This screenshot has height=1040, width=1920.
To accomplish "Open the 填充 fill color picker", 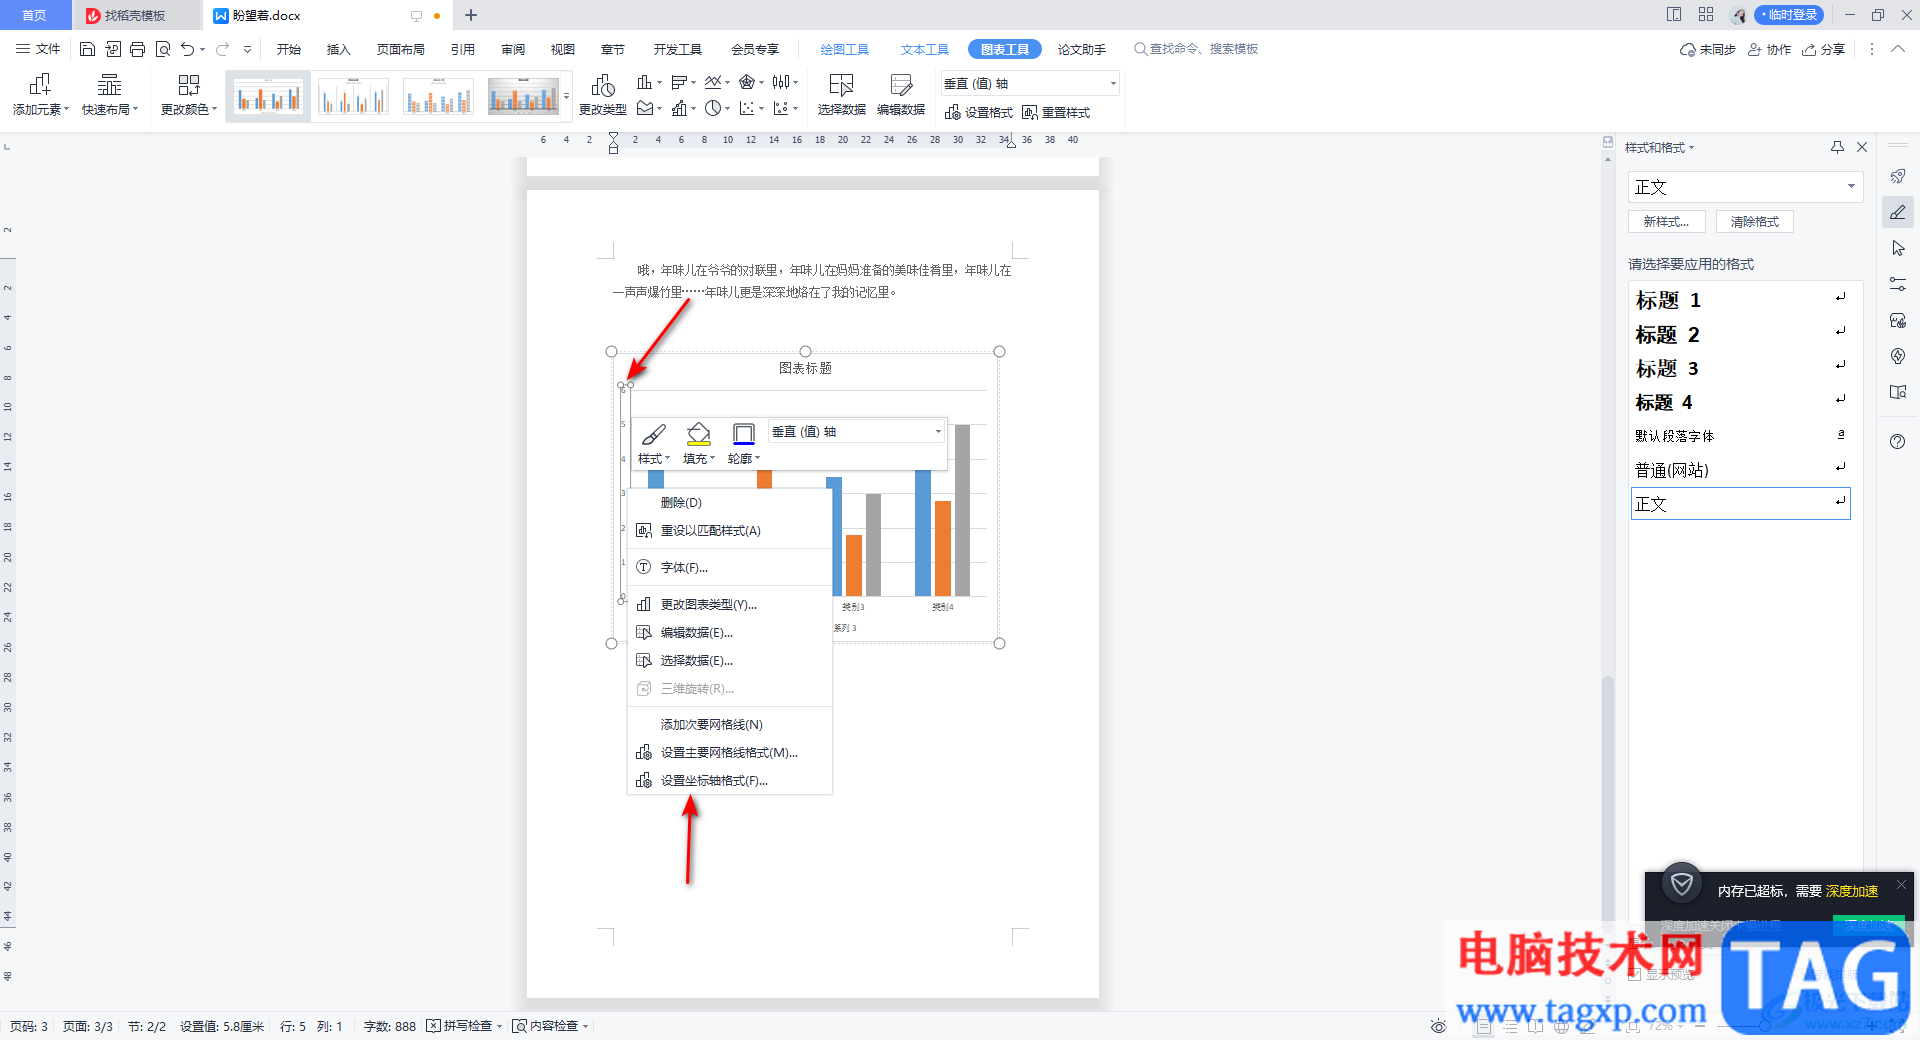I will 698,444.
